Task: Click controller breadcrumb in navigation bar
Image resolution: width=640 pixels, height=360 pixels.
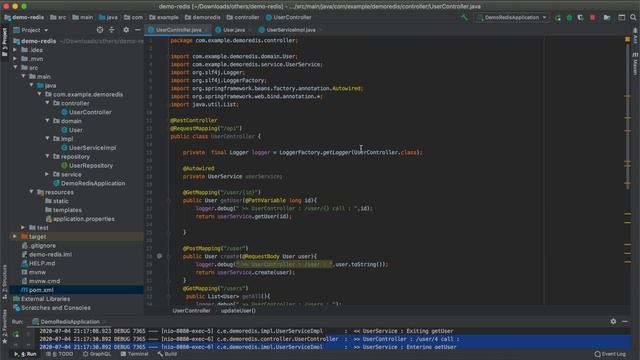Action: (x=243, y=18)
